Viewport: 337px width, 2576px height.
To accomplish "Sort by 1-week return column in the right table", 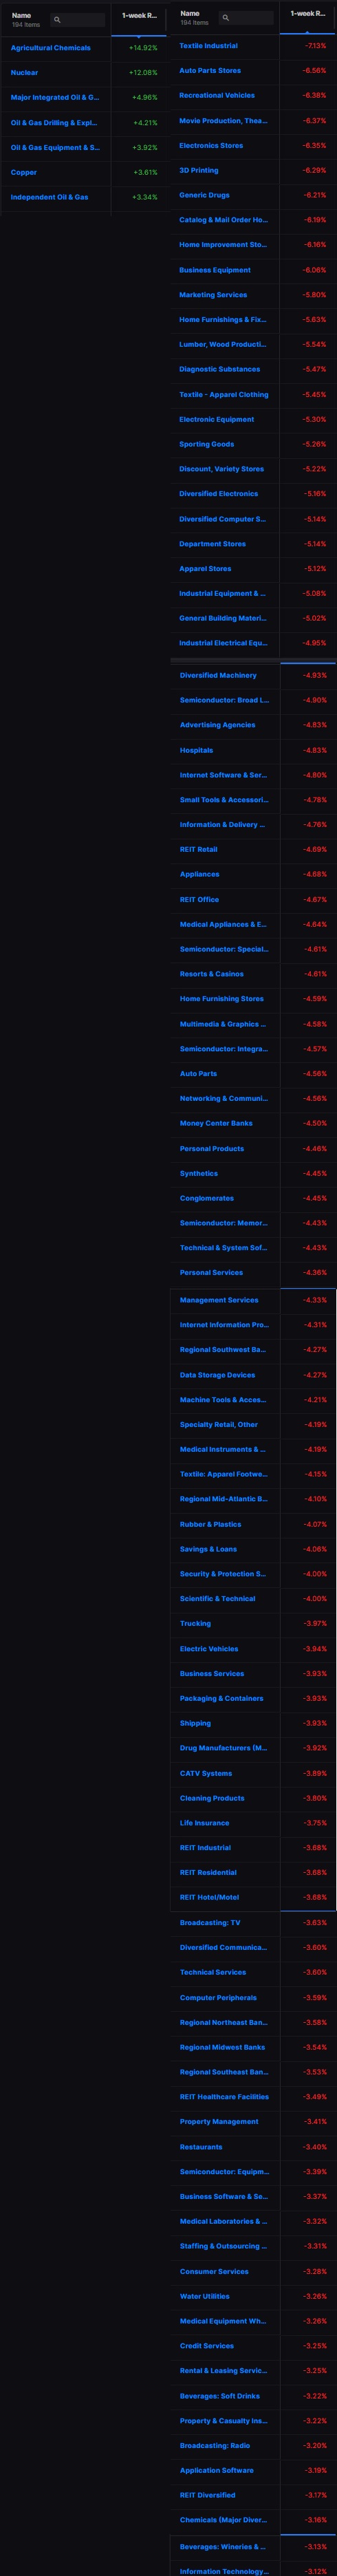I will click(x=307, y=14).
